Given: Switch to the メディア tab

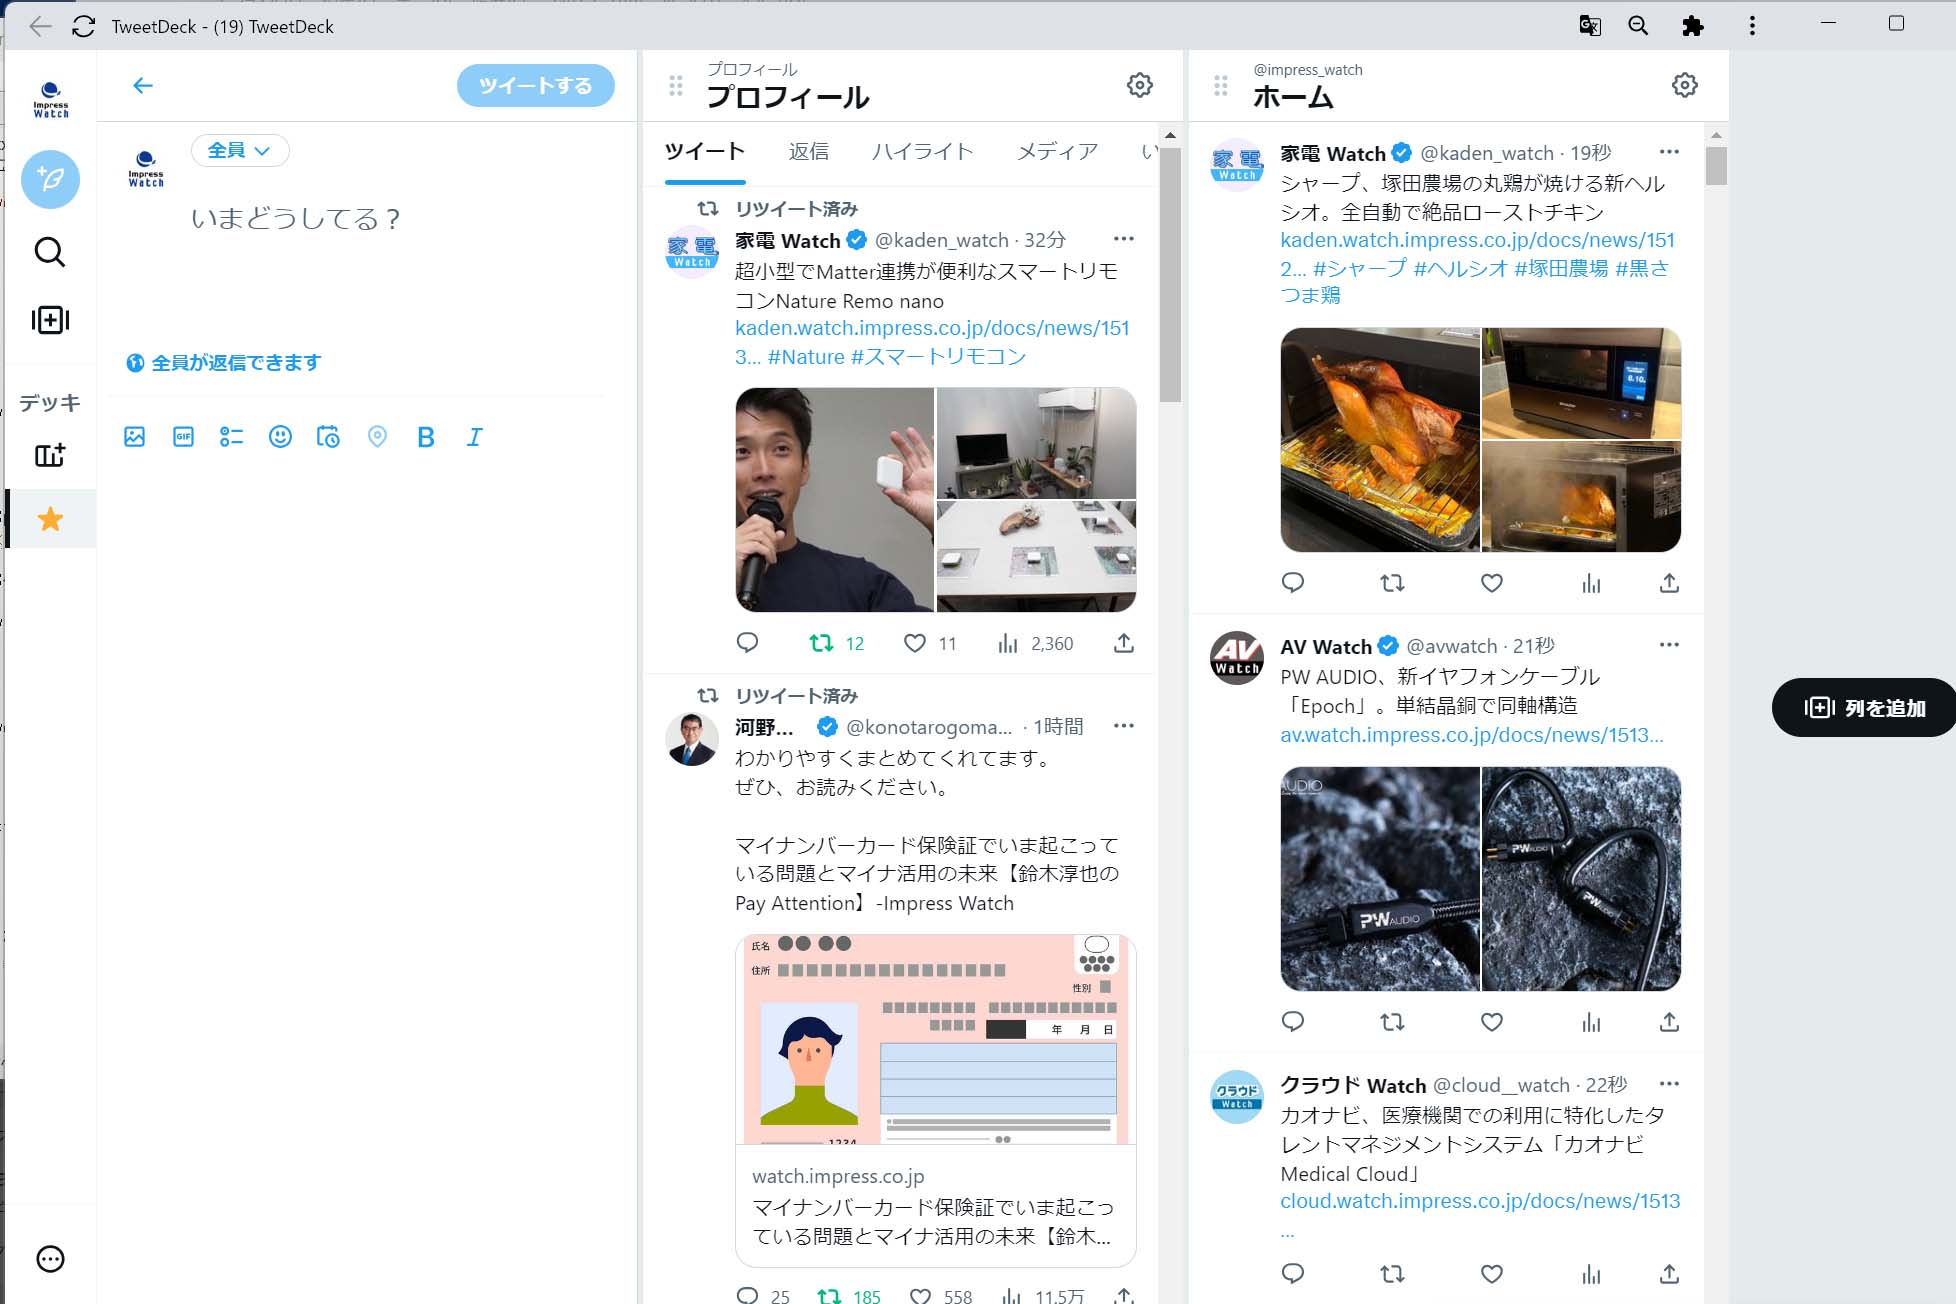Looking at the screenshot, I should [x=1057, y=151].
